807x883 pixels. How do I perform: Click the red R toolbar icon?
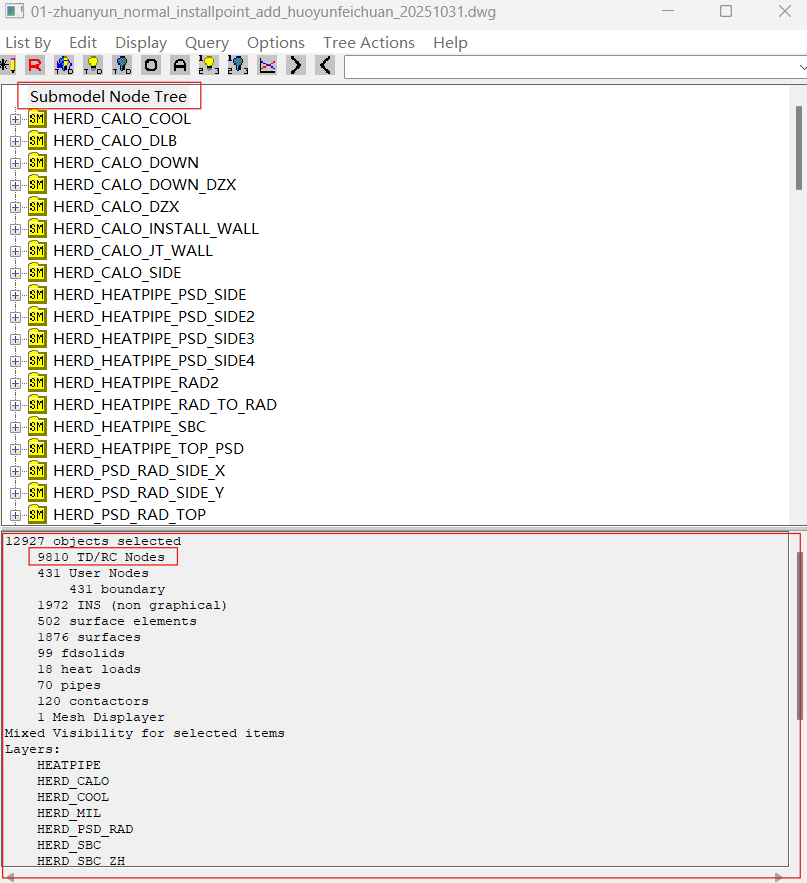click(35, 66)
